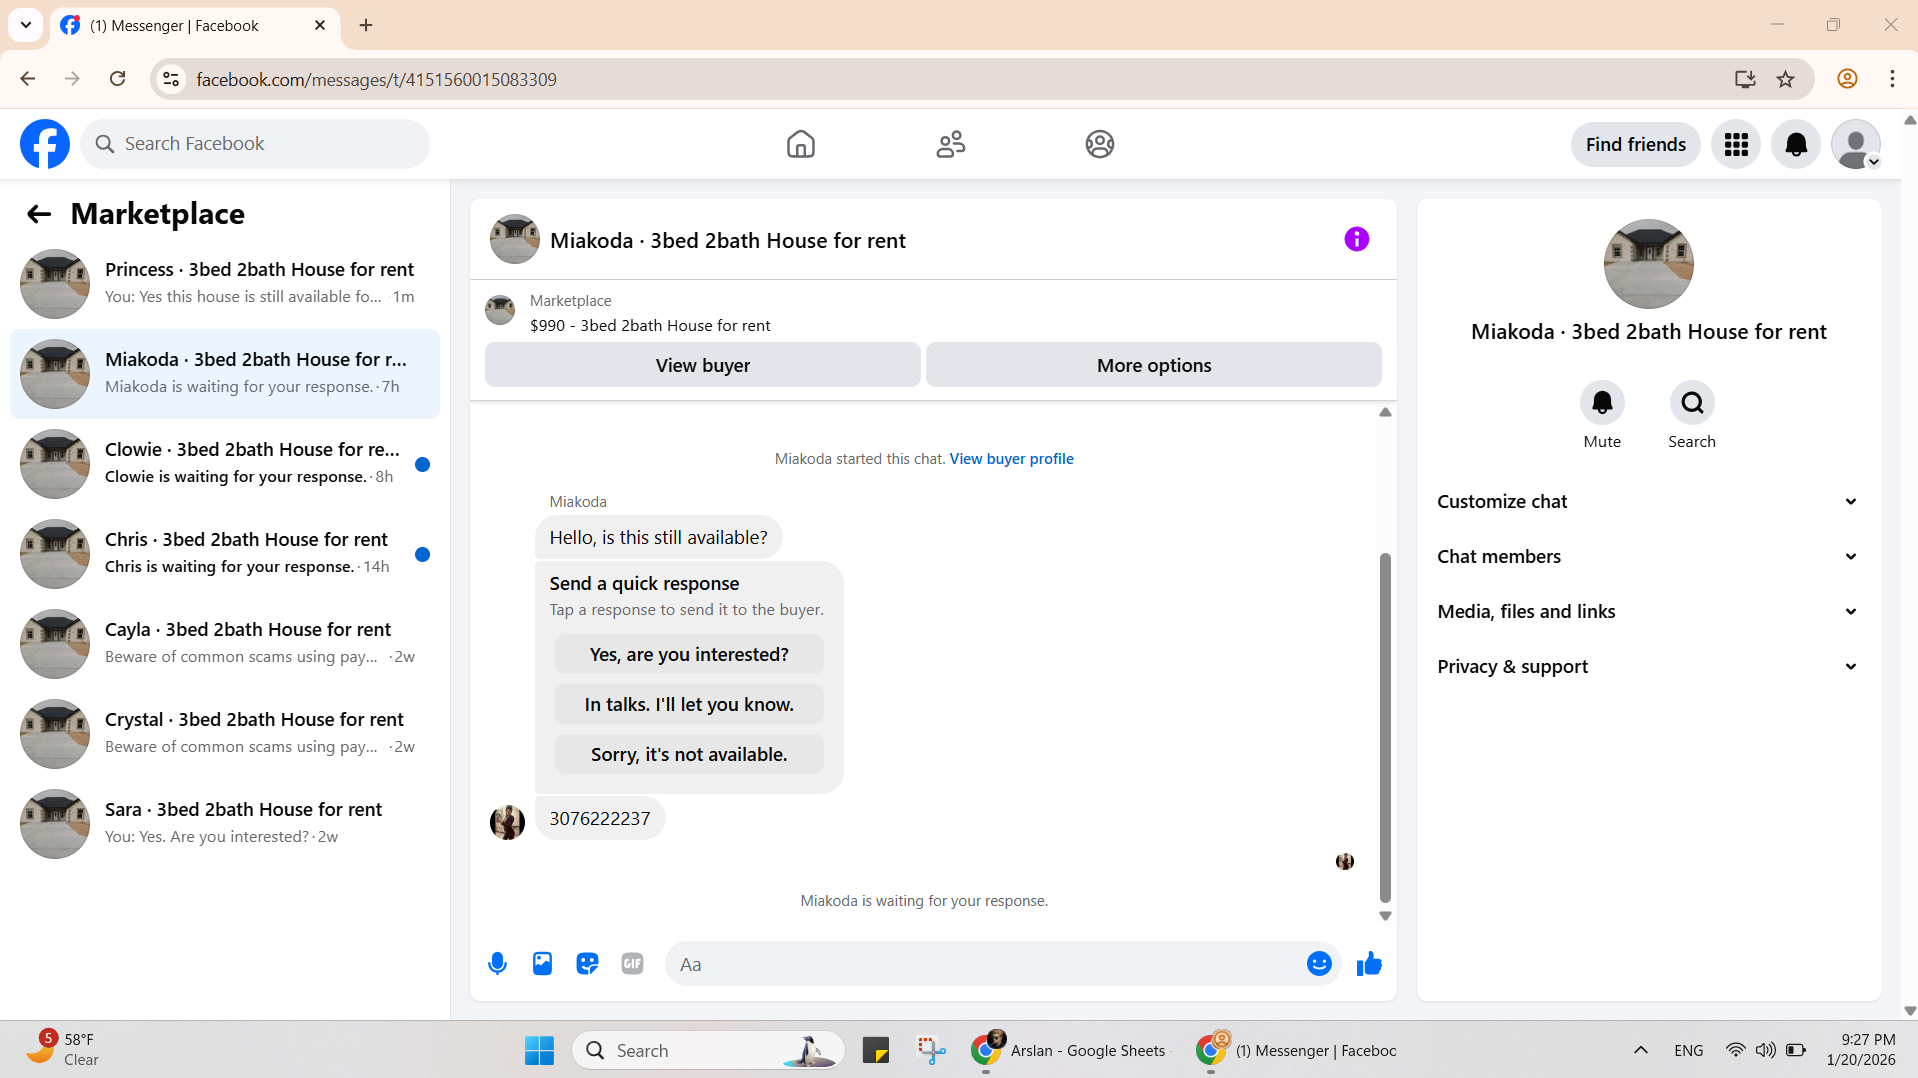Open Cayla conversation in list
The height and width of the screenshot is (1078, 1918).
(x=225, y=644)
